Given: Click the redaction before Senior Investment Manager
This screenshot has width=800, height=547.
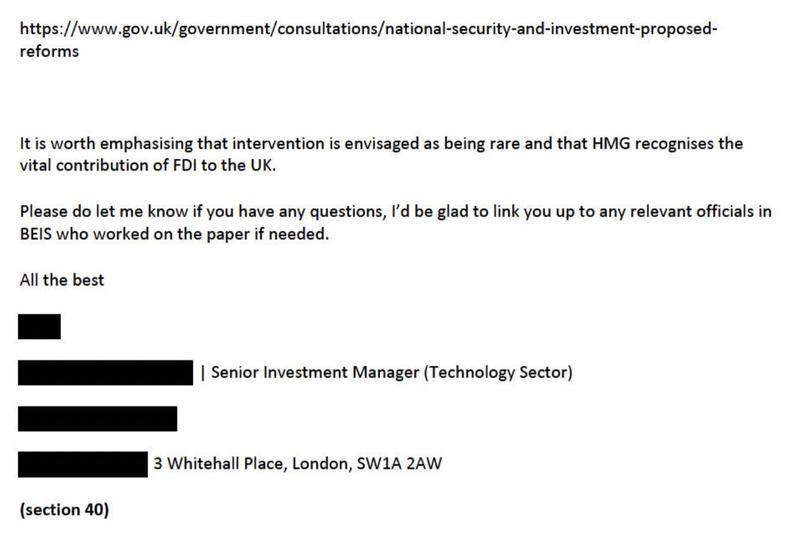Looking at the screenshot, I should pos(106,372).
